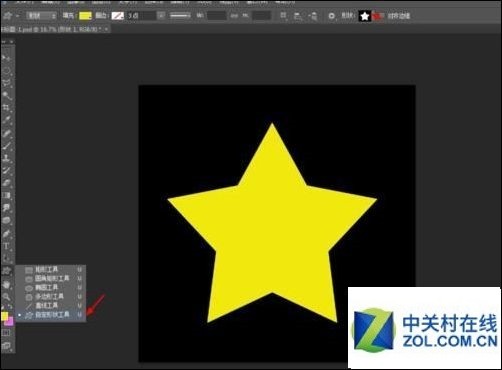Toggle Quick Mask mode
Image resolution: width=502 pixels, height=370 pixels.
[x=7, y=333]
